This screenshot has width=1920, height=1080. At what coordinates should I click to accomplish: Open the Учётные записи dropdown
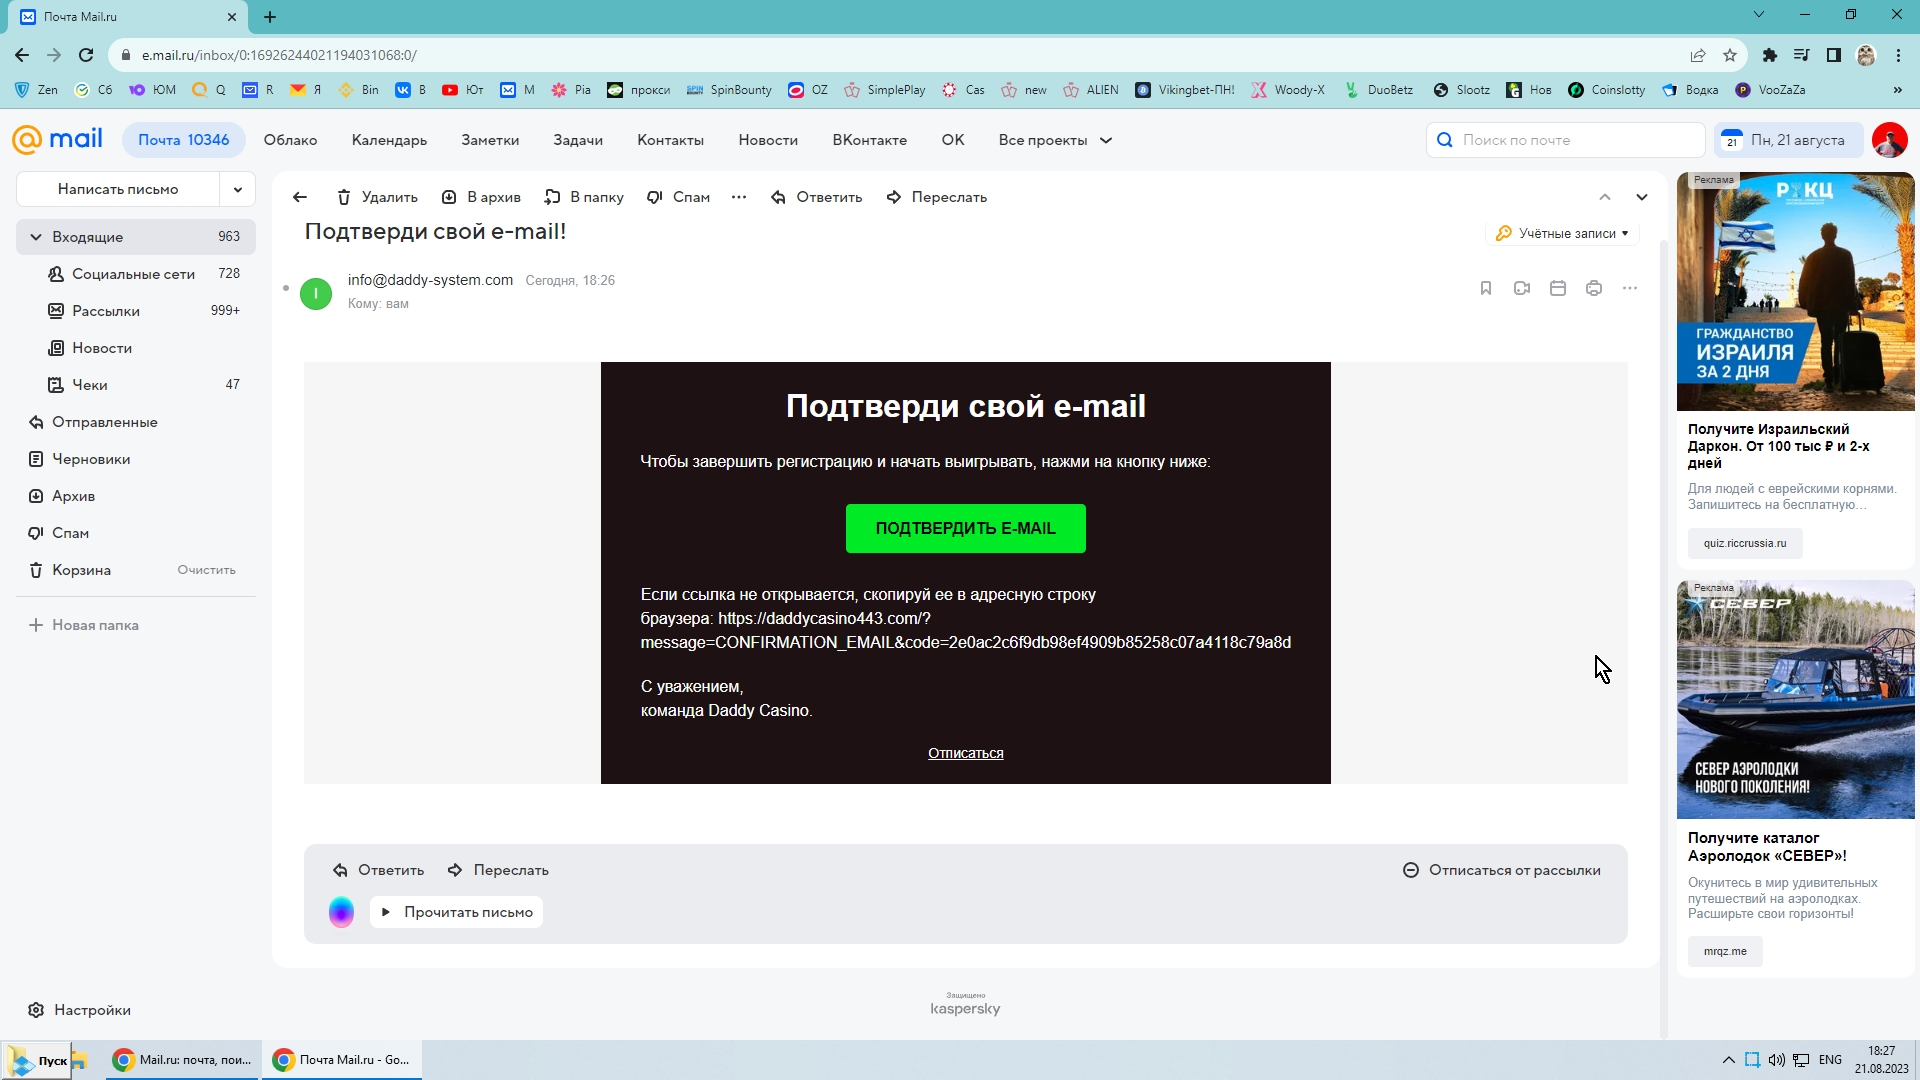(x=1562, y=233)
